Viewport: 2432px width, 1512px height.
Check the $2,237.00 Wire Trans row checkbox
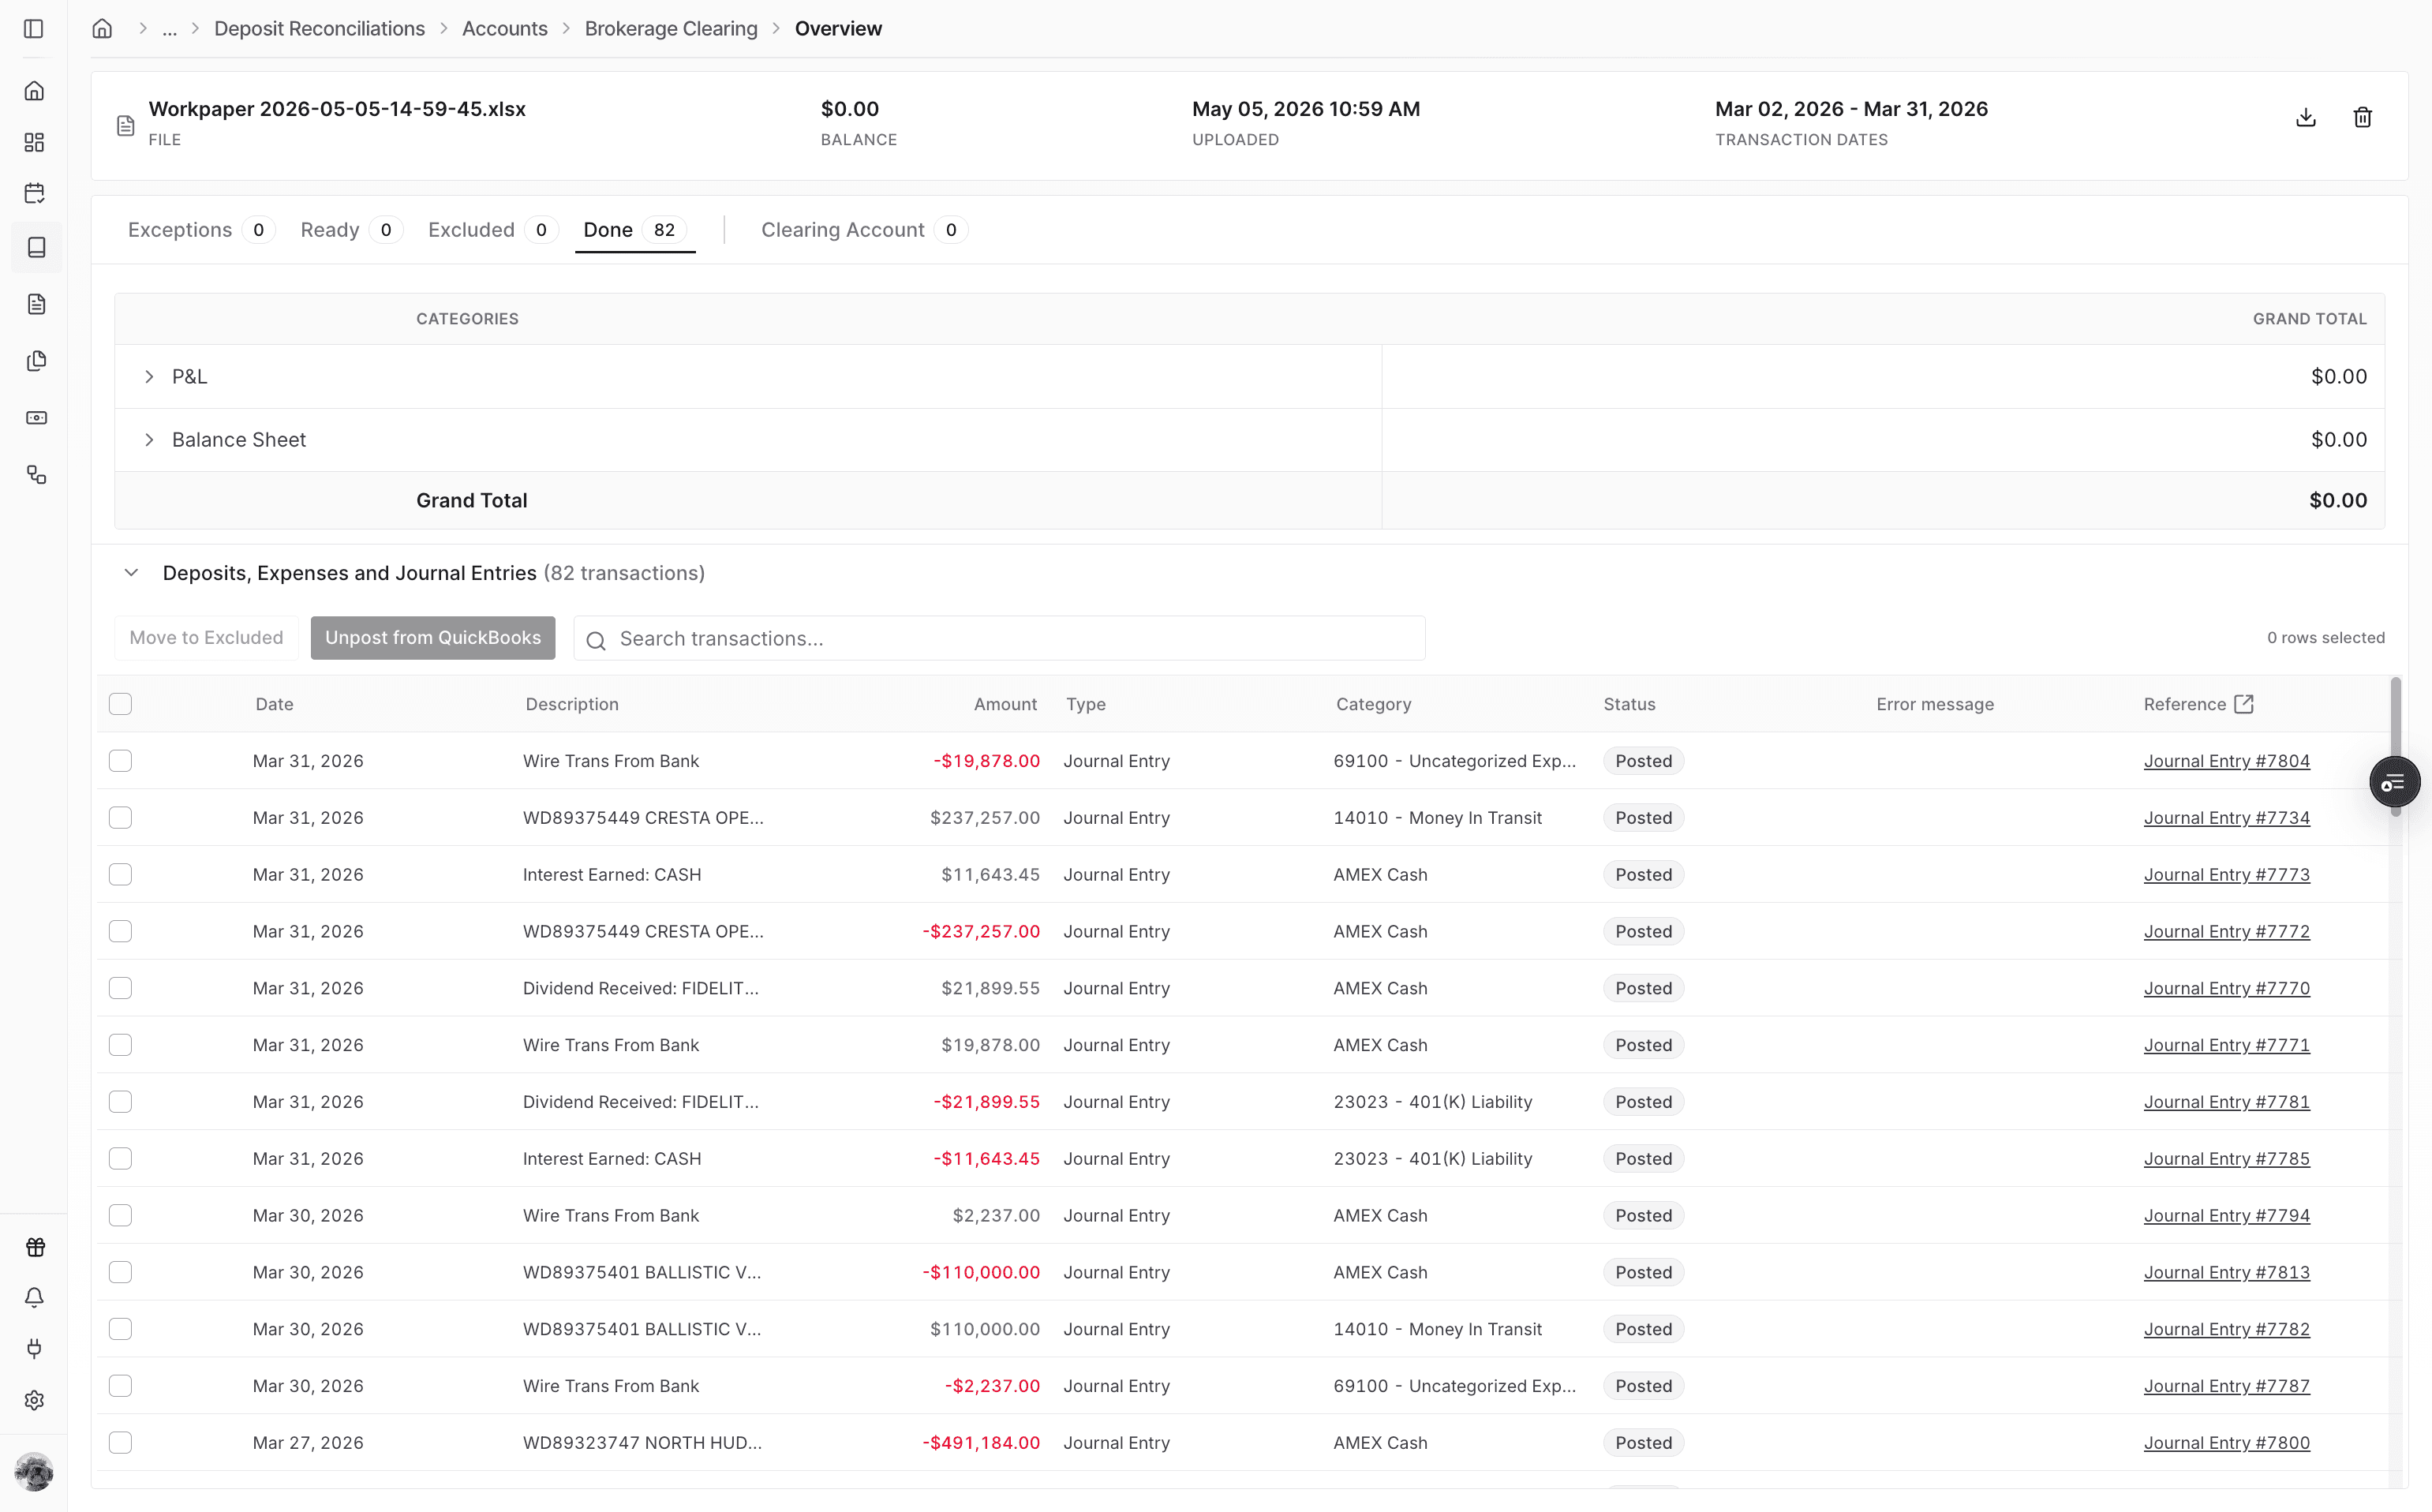[120, 1216]
